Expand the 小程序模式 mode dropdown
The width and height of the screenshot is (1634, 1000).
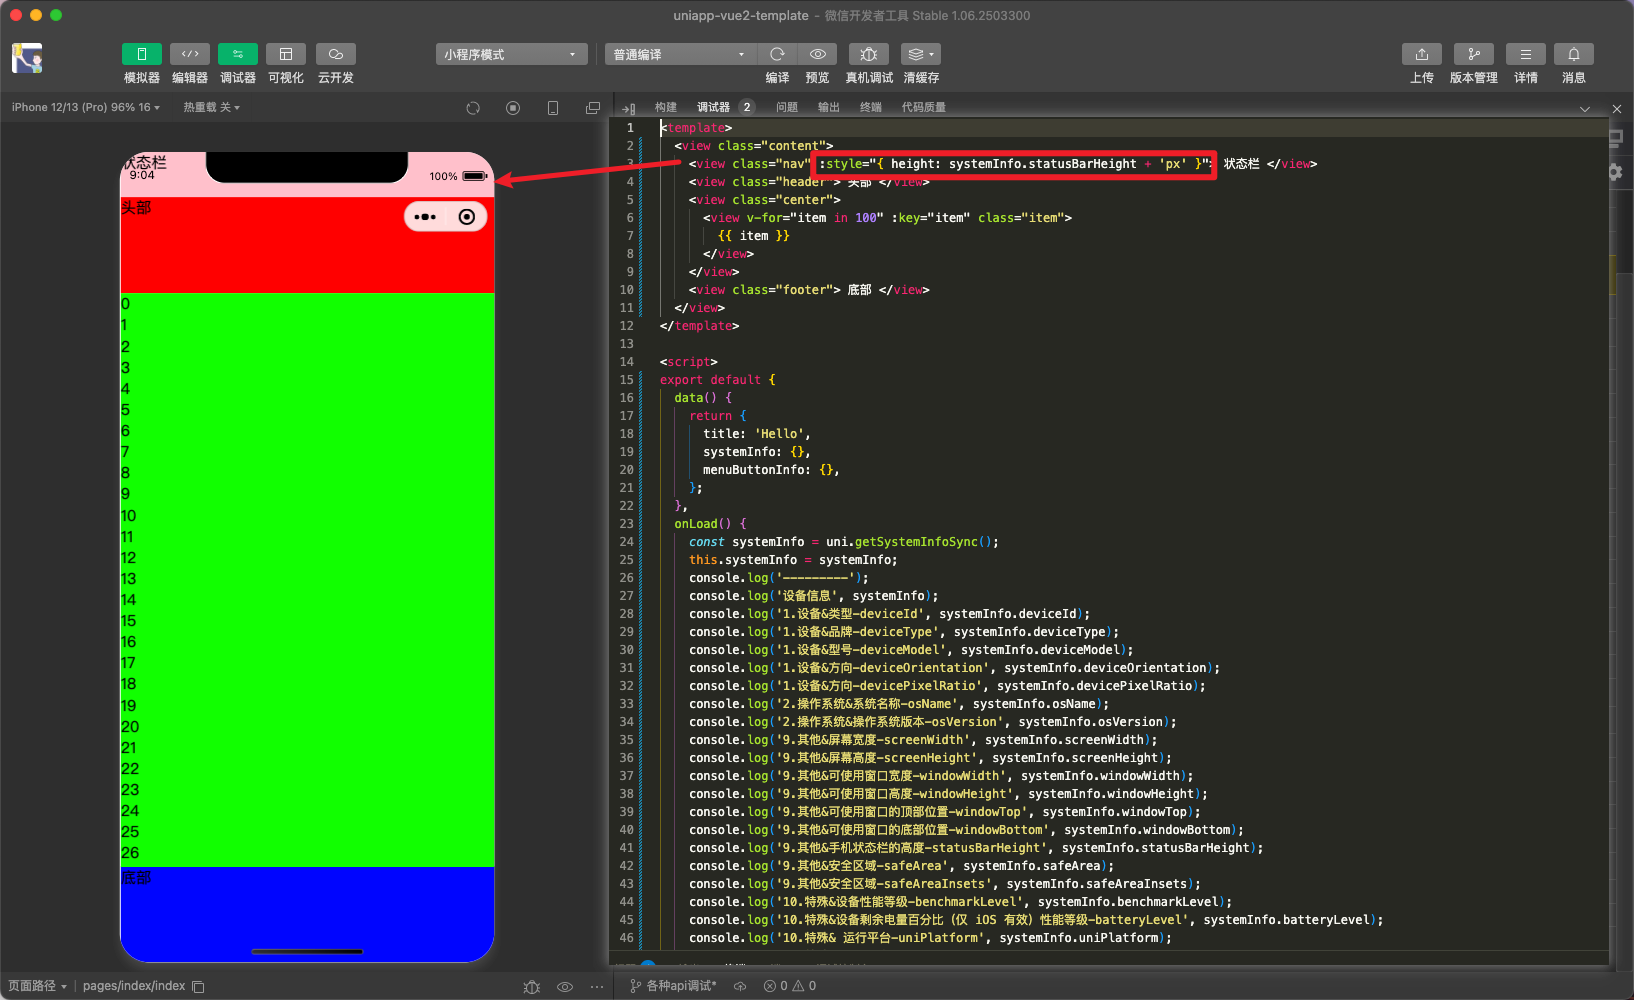pos(511,54)
